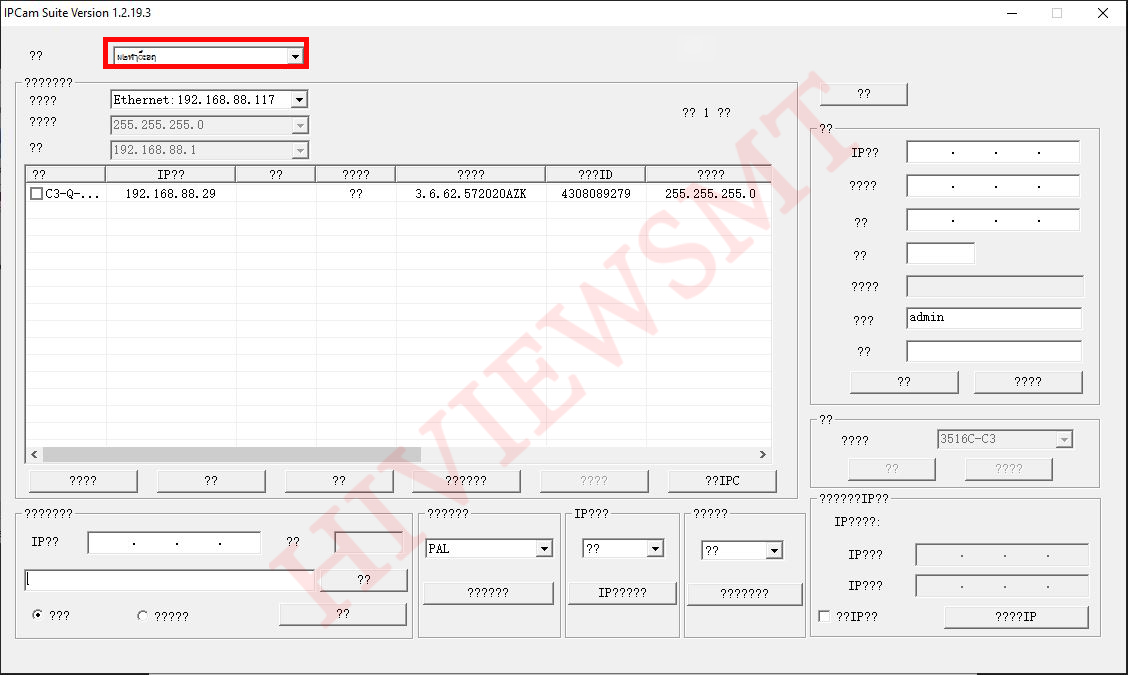The width and height of the screenshot is (1128, 675).
Task: Tick the checkbox for device C3-Q
Action: 36,194
